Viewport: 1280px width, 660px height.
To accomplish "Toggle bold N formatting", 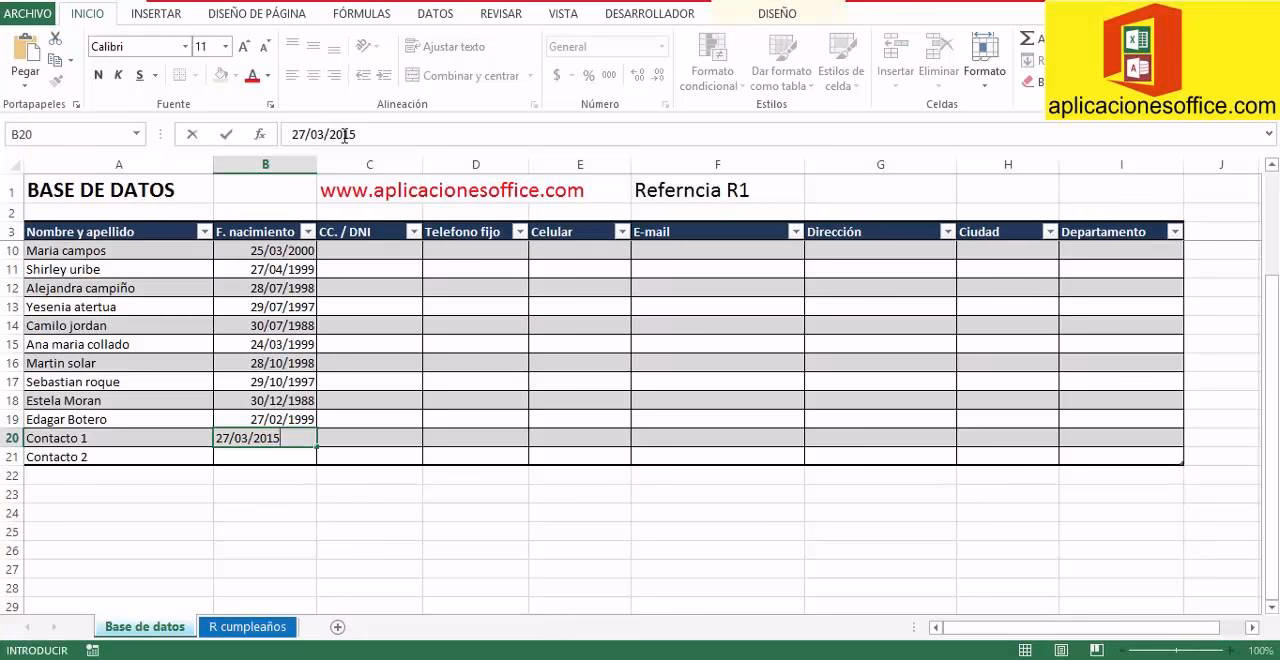I will click(98, 75).
